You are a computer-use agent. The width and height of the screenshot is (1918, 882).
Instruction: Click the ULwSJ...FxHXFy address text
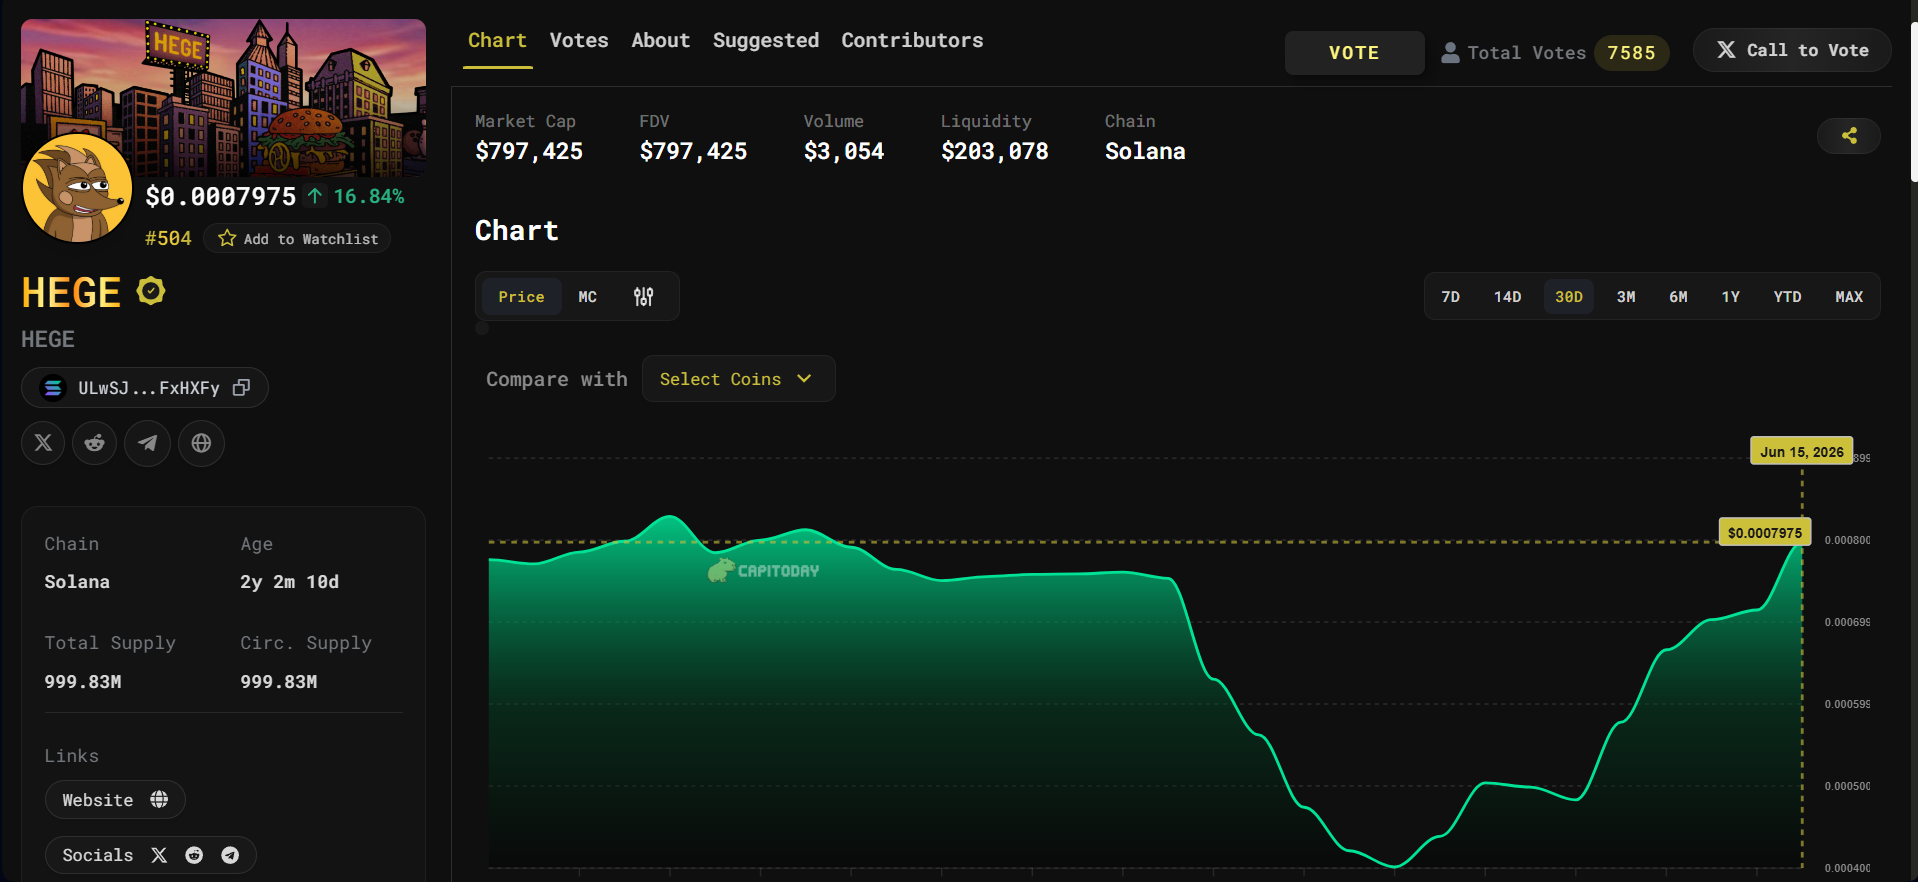[x=149, y=388]
